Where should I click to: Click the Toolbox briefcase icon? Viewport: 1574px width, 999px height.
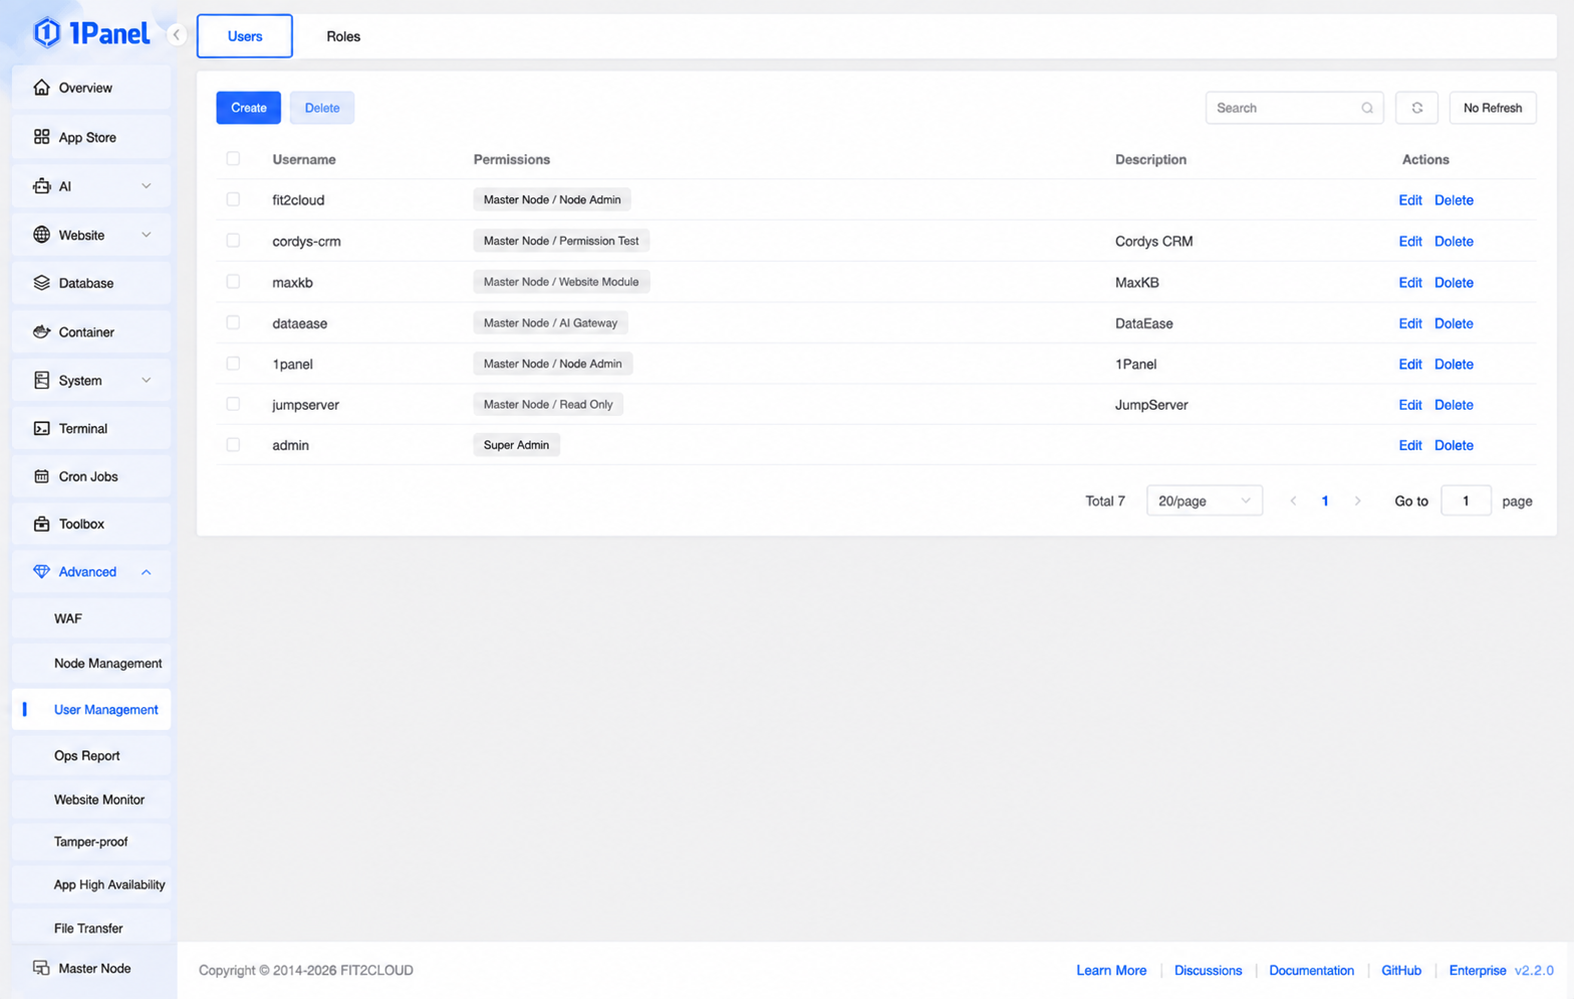pyautogui.click(x=41, y=524)
